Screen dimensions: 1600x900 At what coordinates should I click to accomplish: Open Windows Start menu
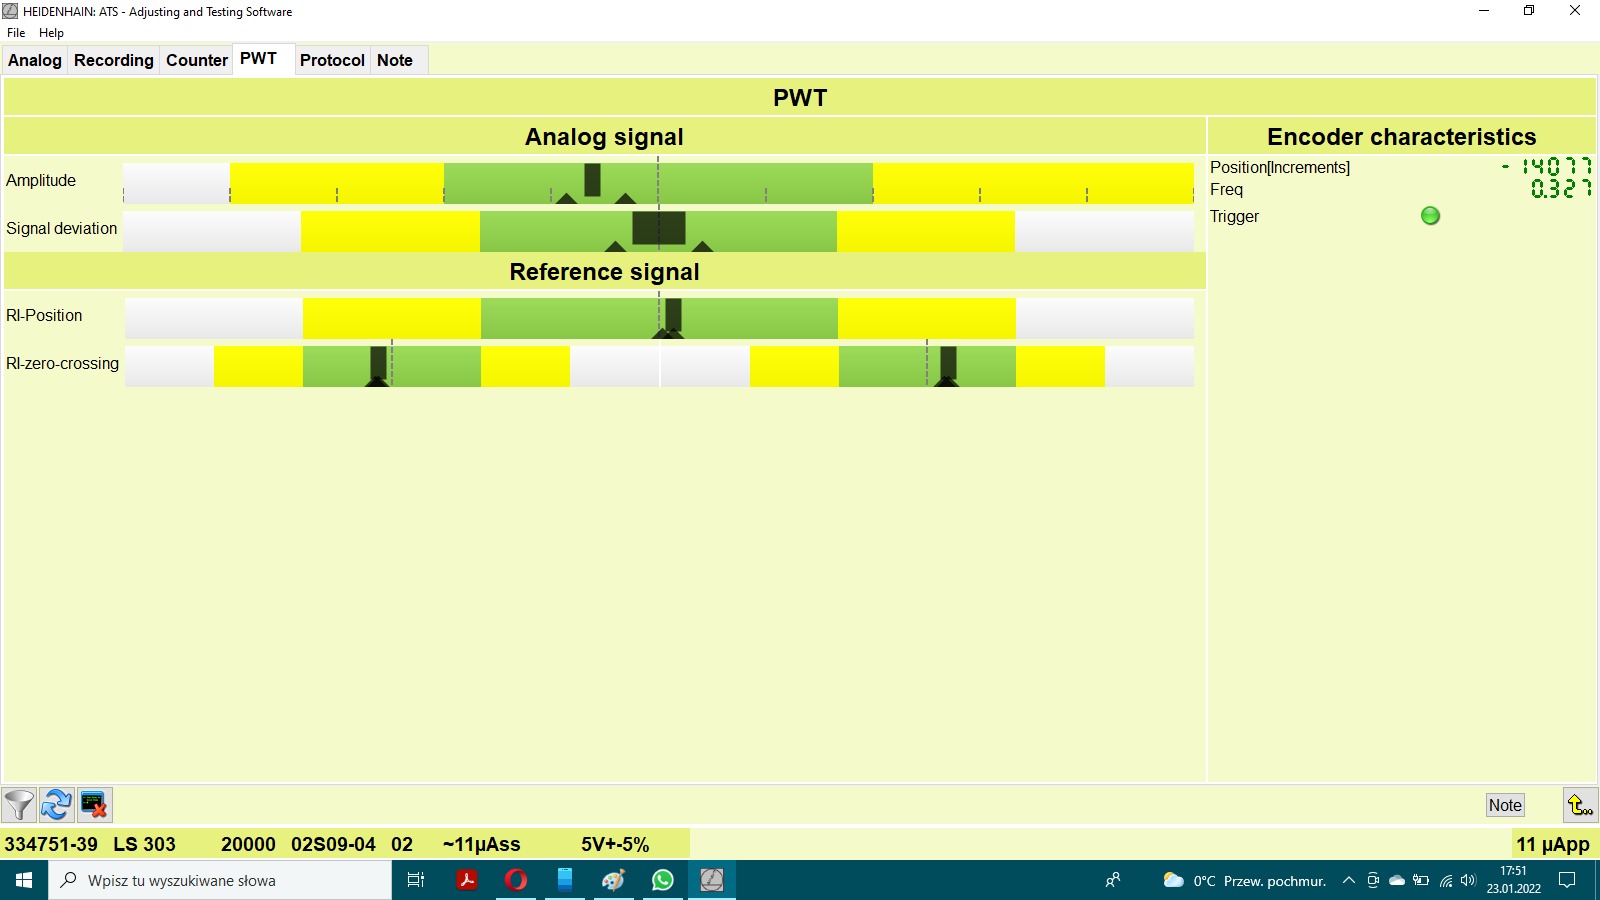point(24,880)
